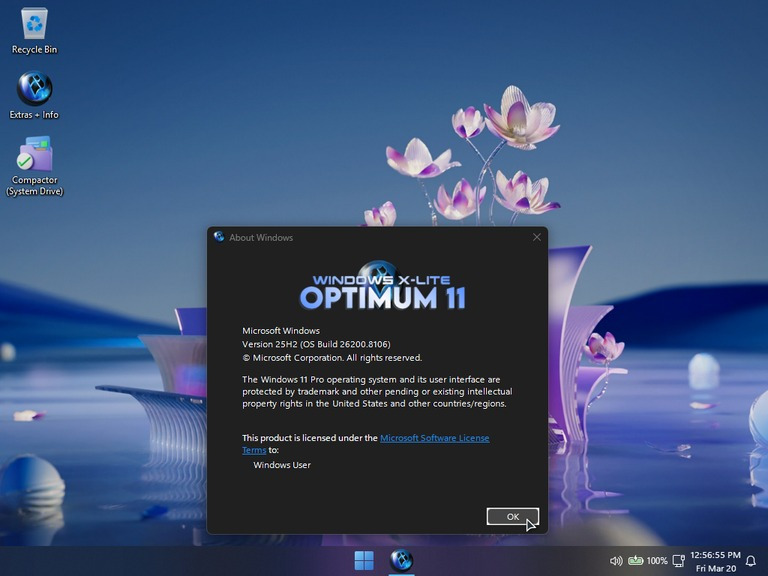Click the network tray icon
The height and width of the screenshot is (576, 768).
pos(679,561)
